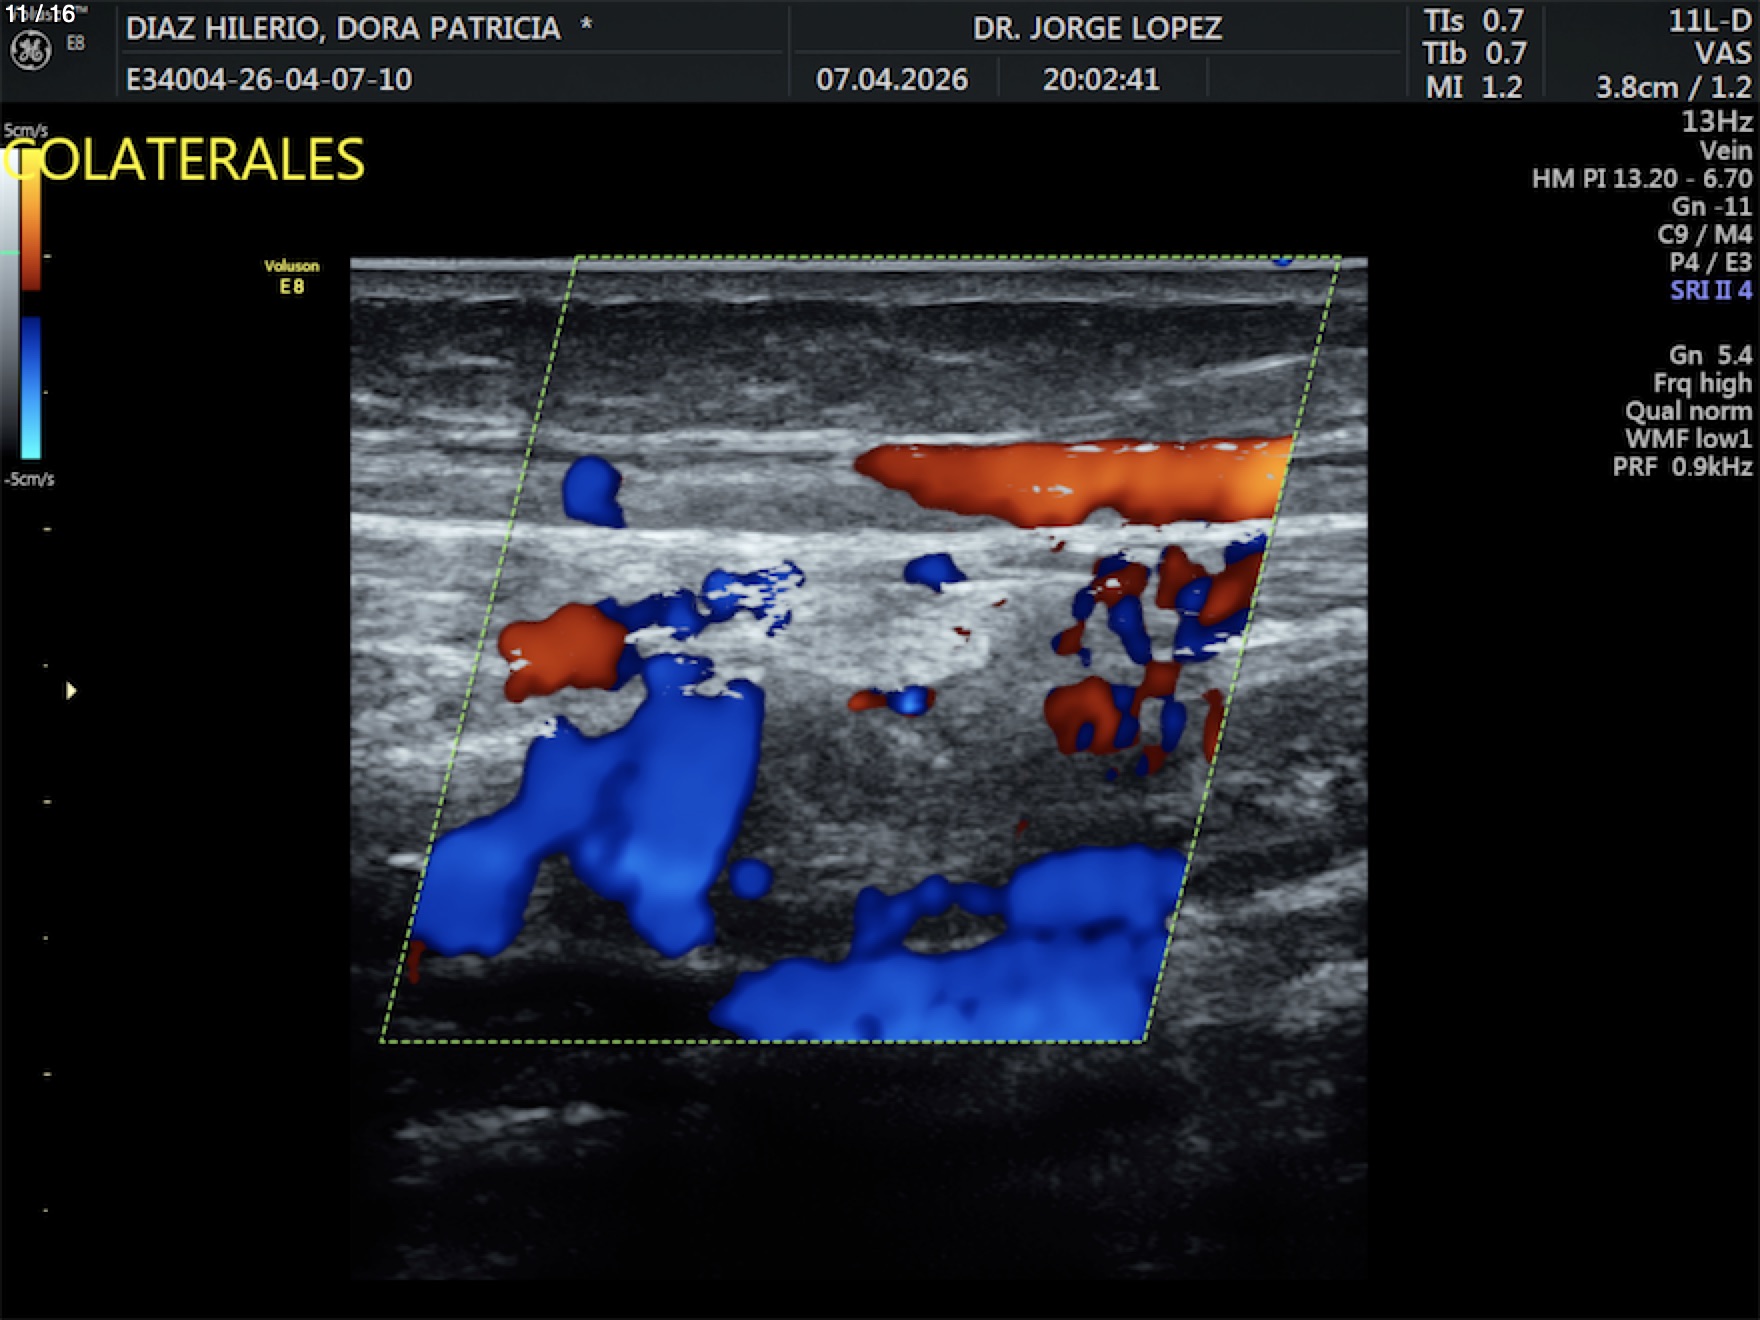Image resolution: width=1760 pixels, height=1320 pixels.
Task: Click the WMF low1 wall filter setting
Action: 1687,439
